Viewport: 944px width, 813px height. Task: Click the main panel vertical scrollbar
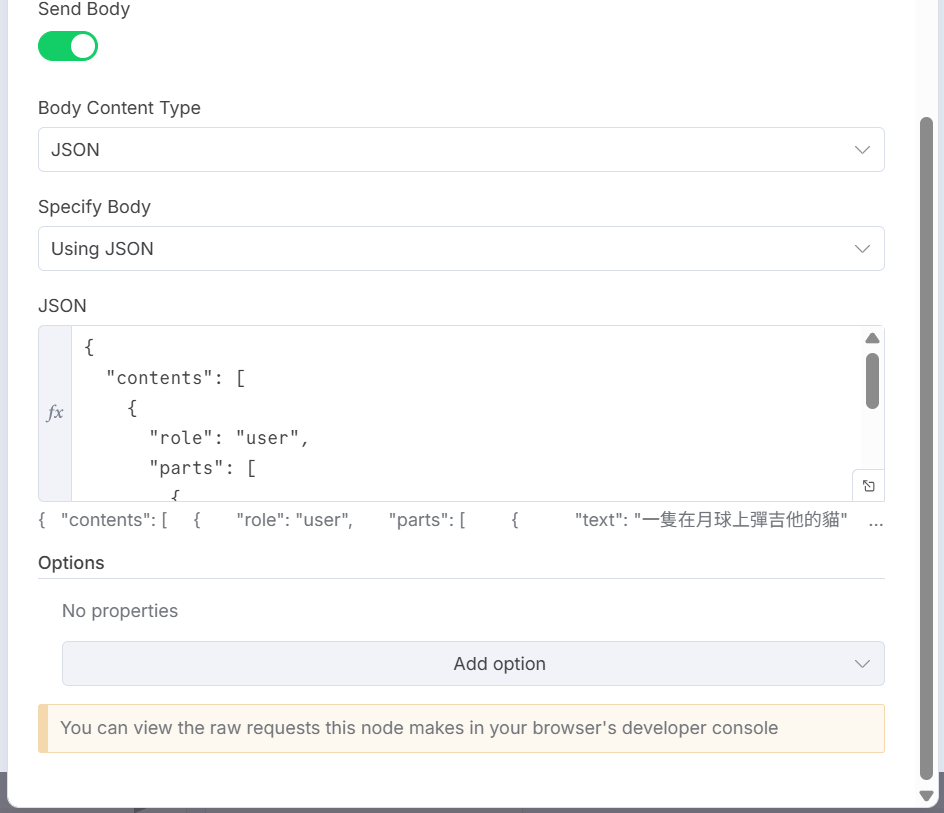coord(927,449)
